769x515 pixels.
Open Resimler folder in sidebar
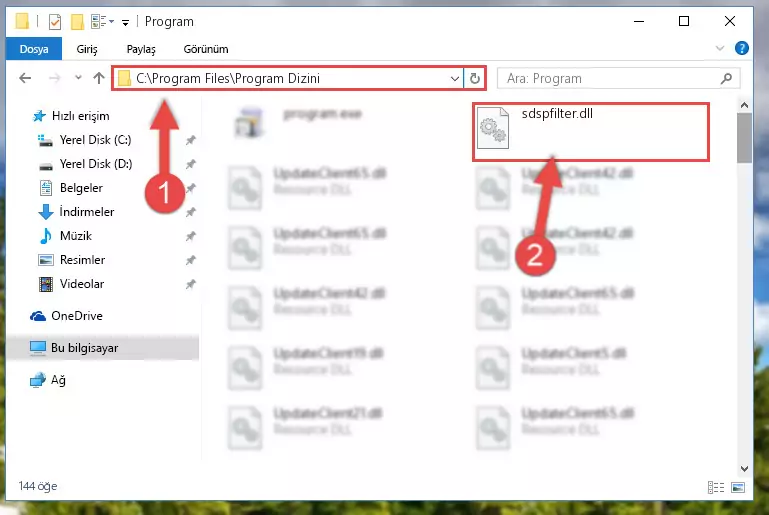coord(82,260)
